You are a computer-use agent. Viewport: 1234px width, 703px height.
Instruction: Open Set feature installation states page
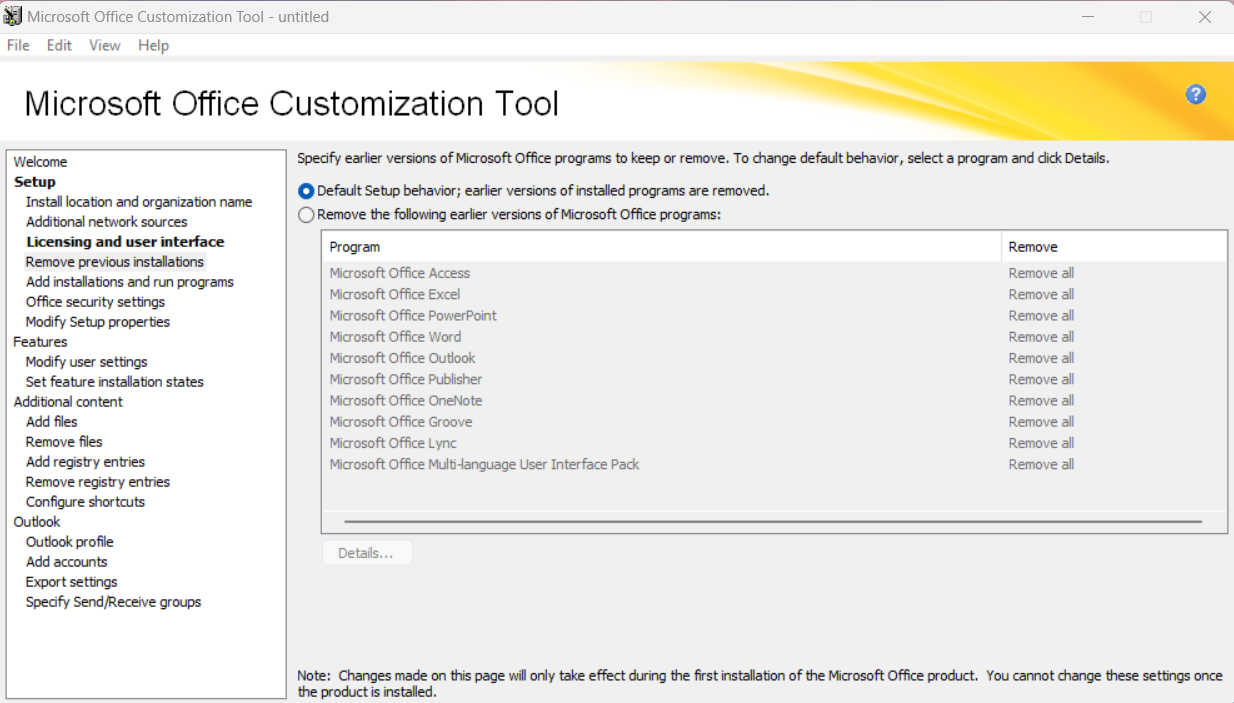pyautogui.click(x=114, y=382)
